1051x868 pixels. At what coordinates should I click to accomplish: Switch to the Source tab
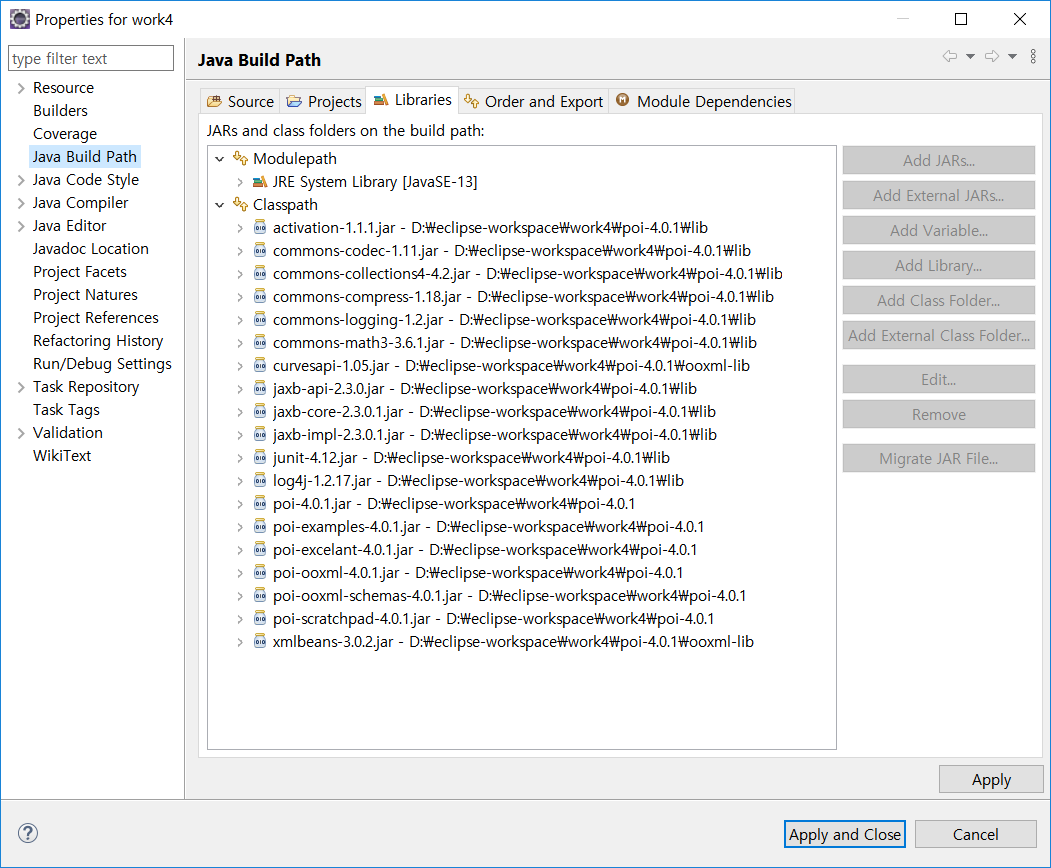tap(240, 101)
